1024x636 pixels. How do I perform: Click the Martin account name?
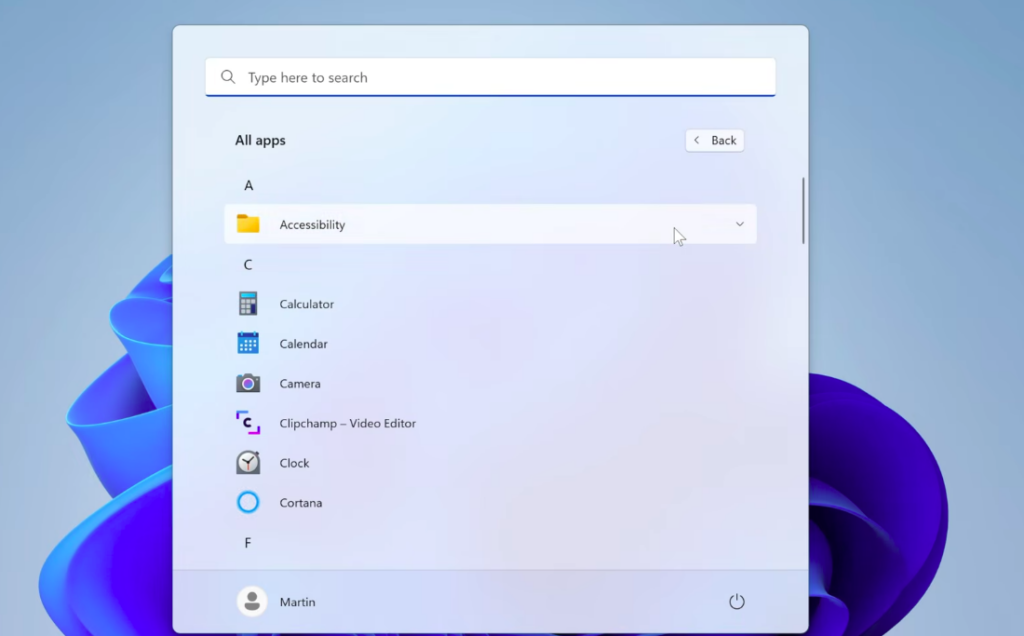[x=298, y=602]
